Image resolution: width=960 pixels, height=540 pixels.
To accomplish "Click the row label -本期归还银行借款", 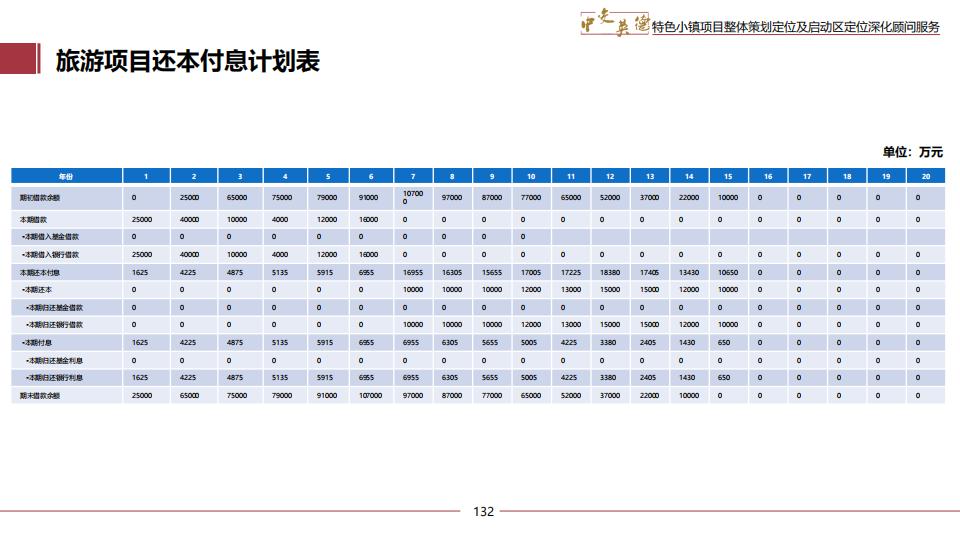I will (54, 324).
